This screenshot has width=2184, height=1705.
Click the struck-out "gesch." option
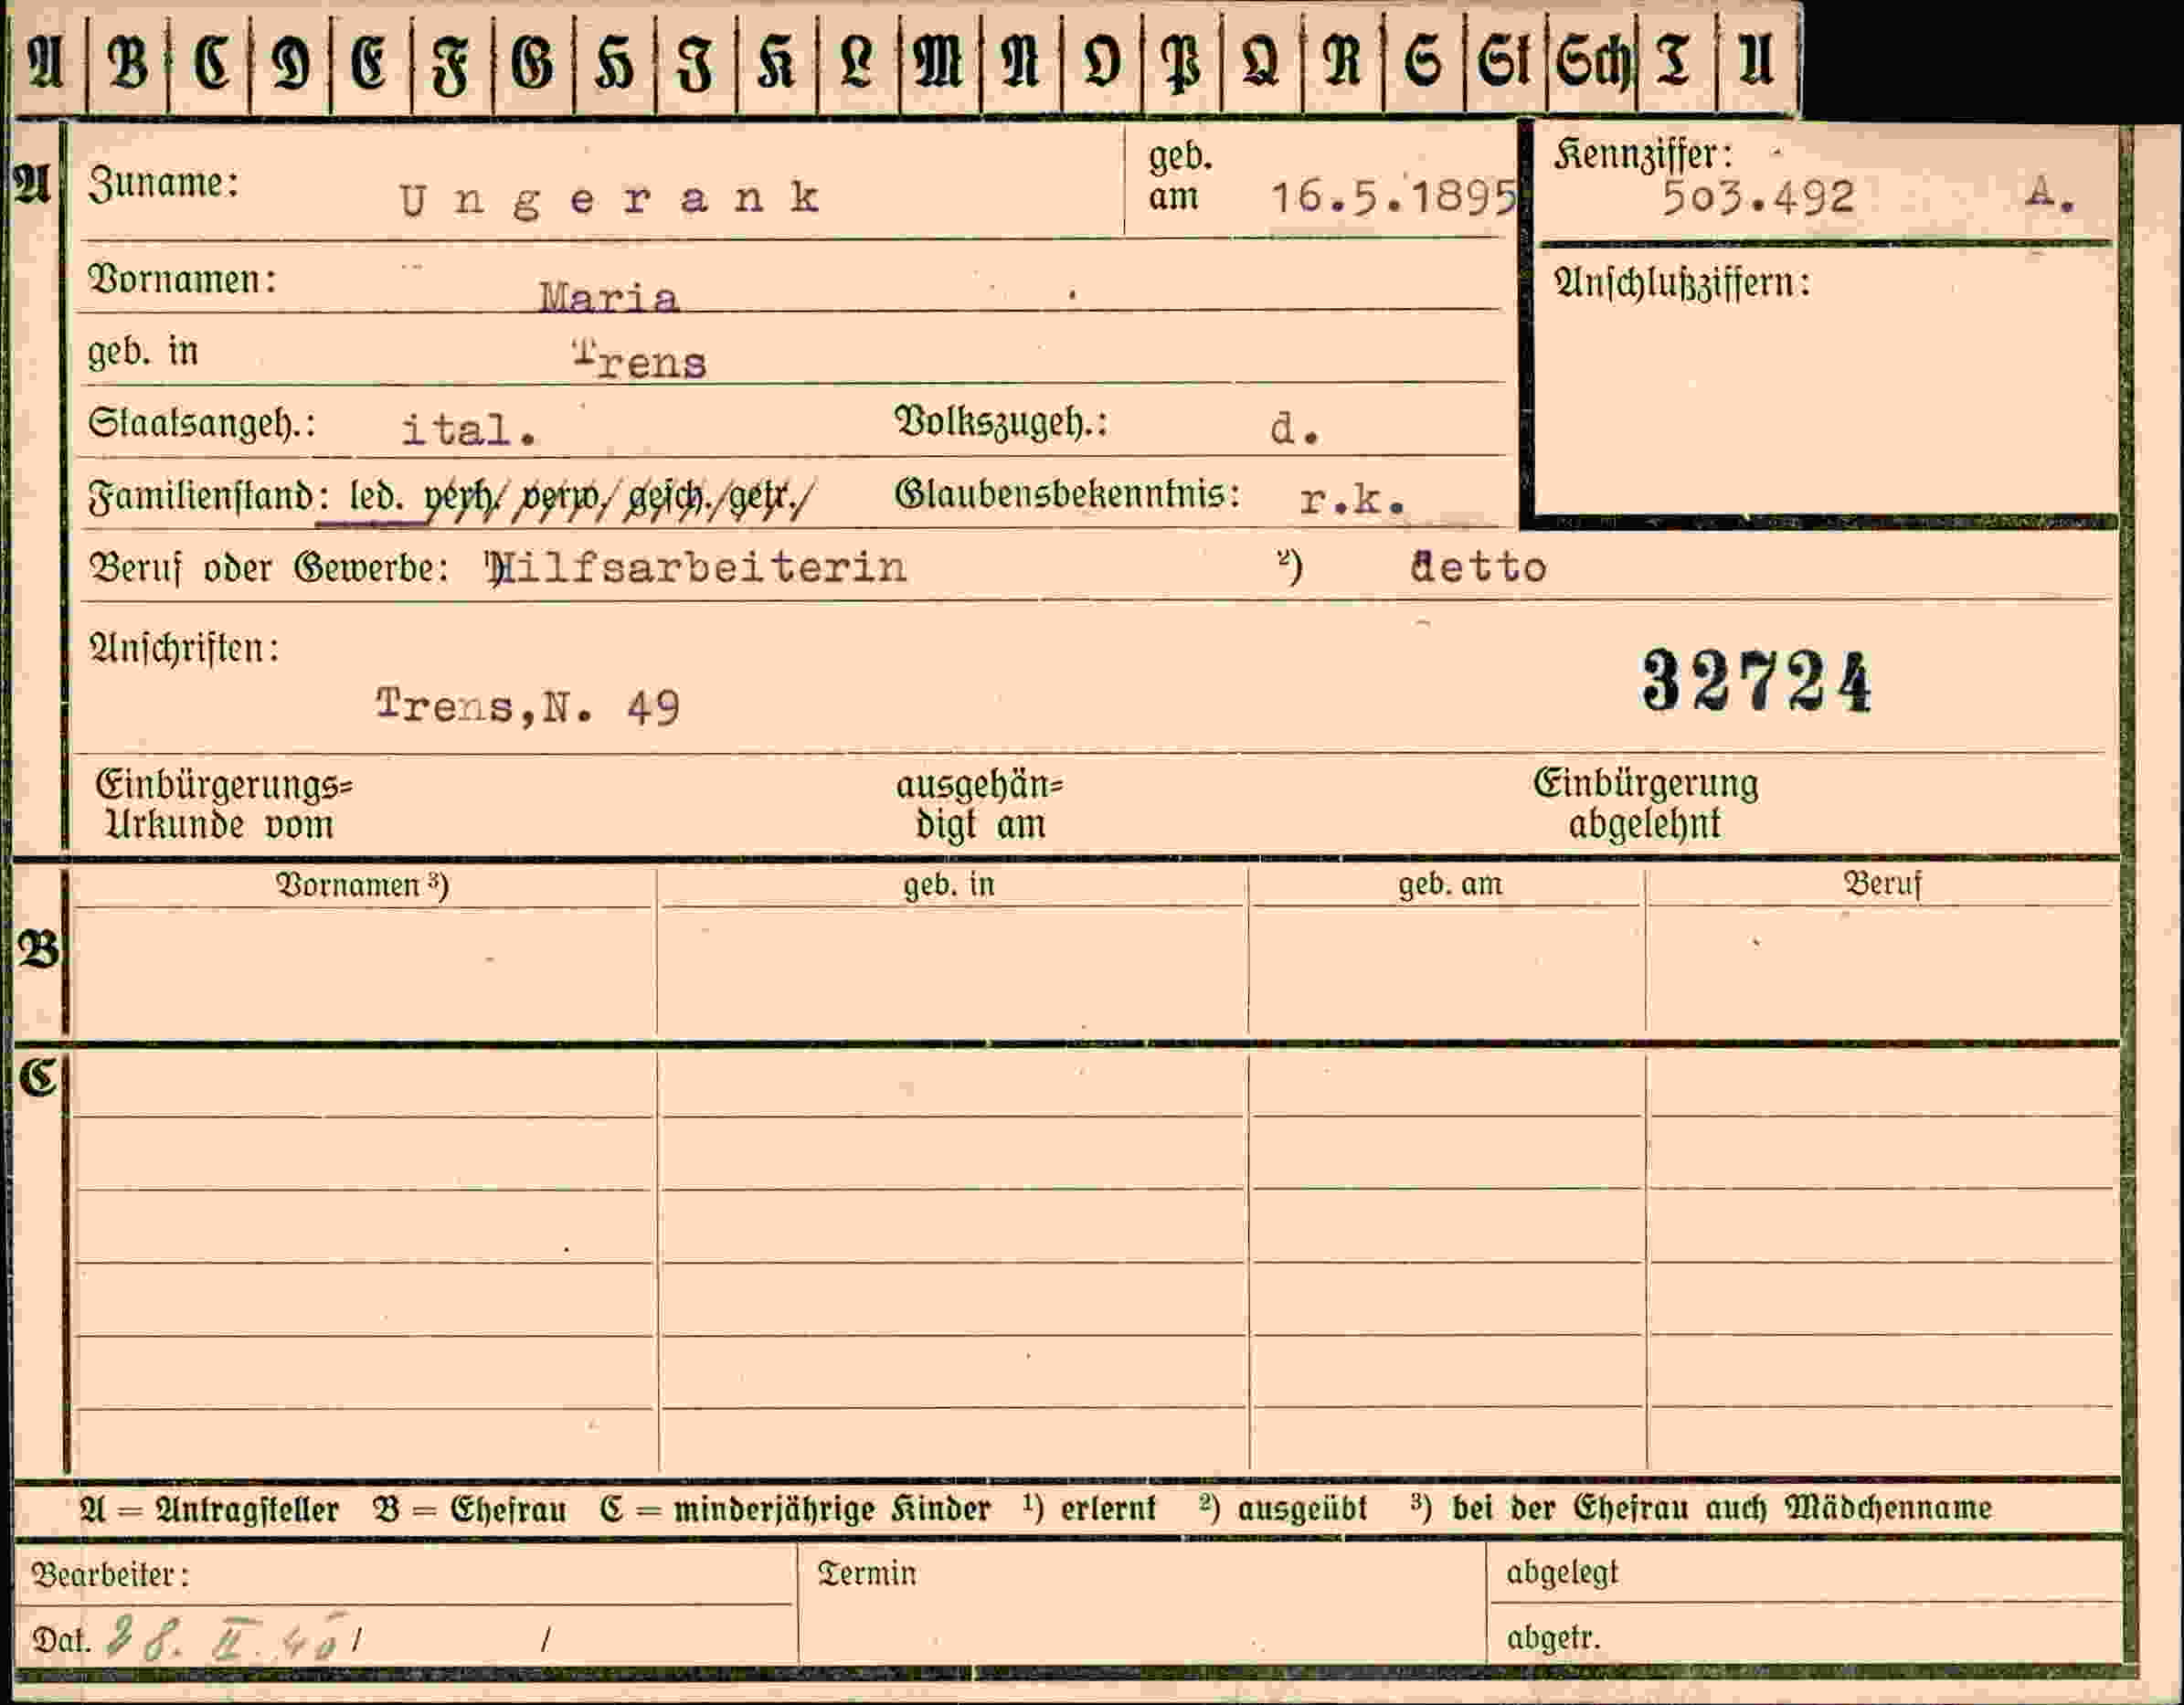(670, 496)
